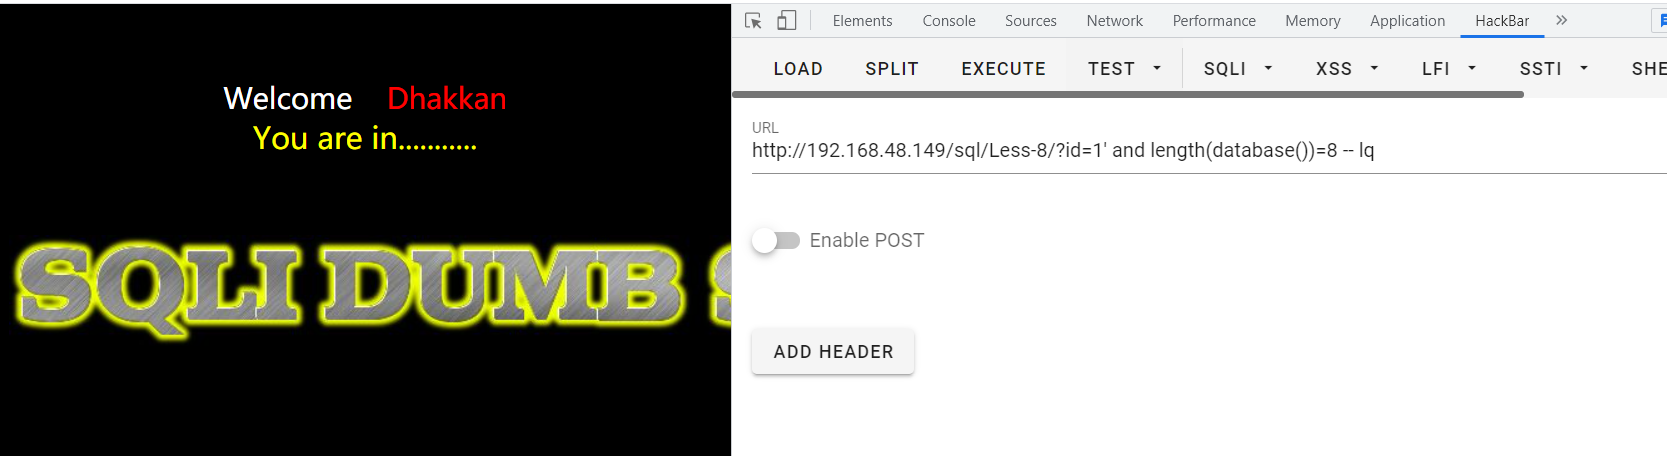
Task: Switch to the Elements tab
Action: point(862,21)
